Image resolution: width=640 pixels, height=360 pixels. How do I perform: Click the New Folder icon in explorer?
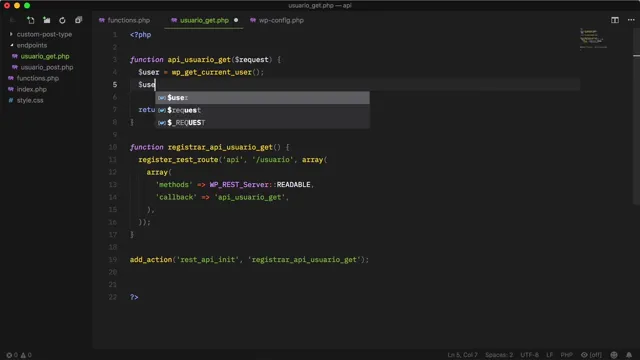coord(47,20)
